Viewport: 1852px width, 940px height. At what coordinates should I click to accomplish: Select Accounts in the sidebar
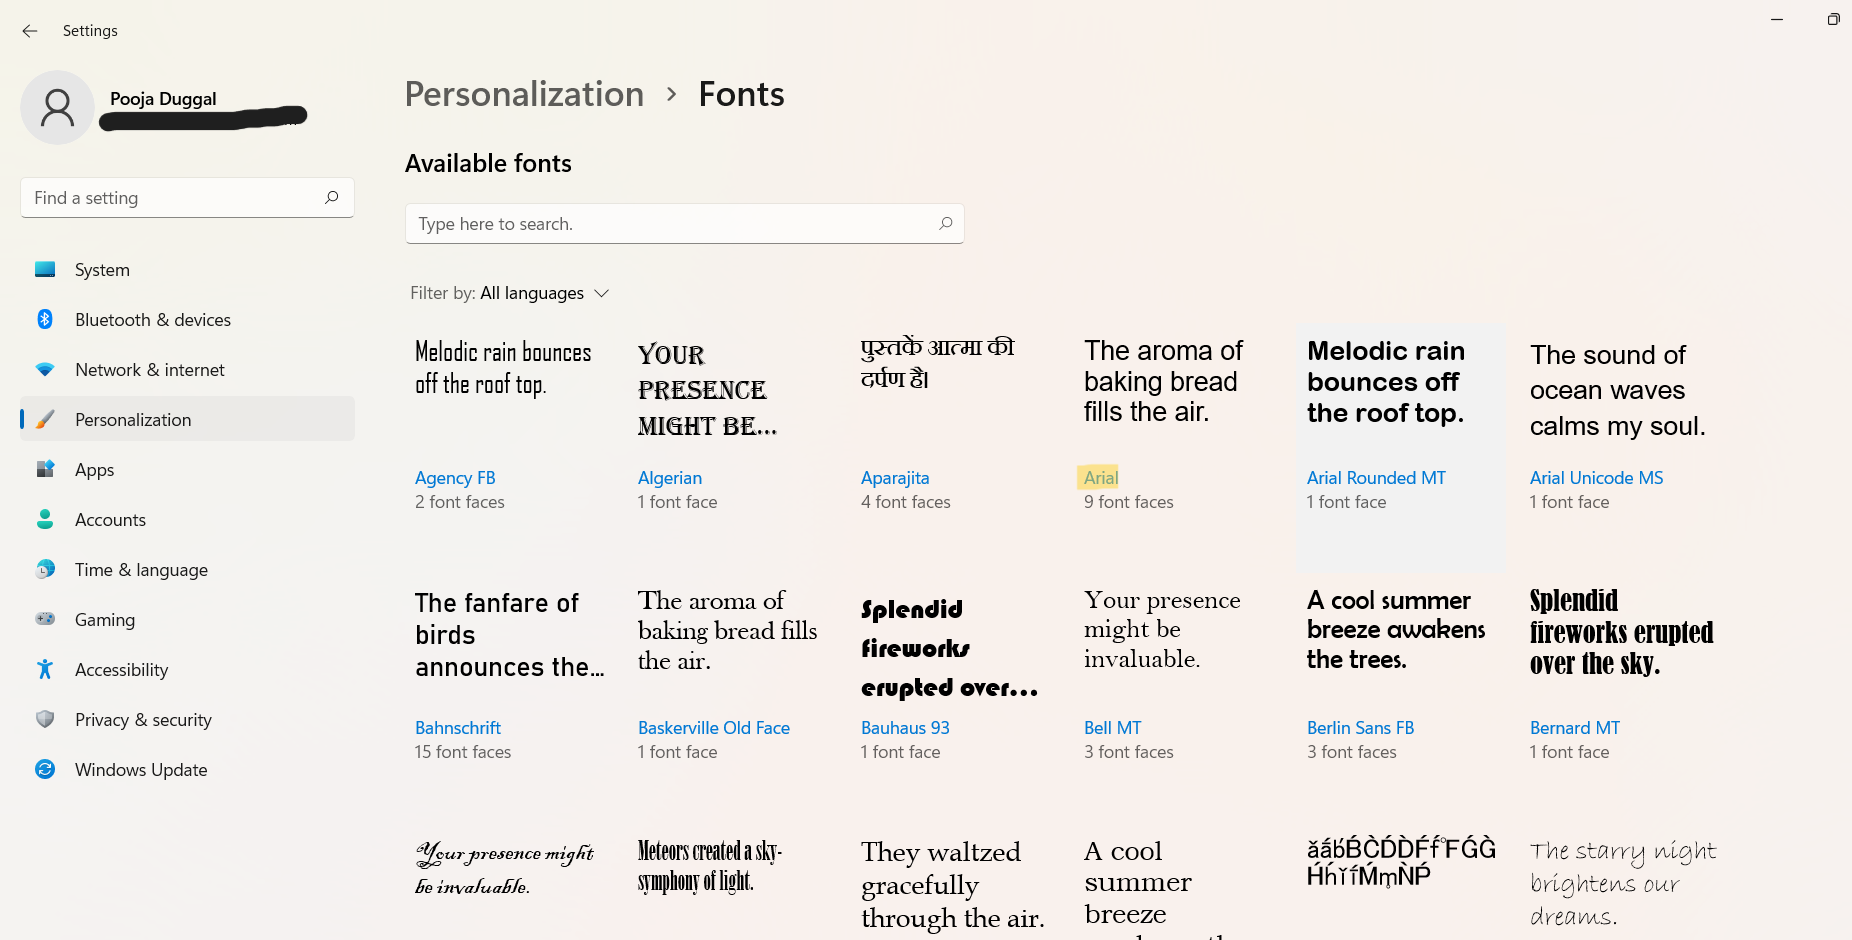[110, 520]
